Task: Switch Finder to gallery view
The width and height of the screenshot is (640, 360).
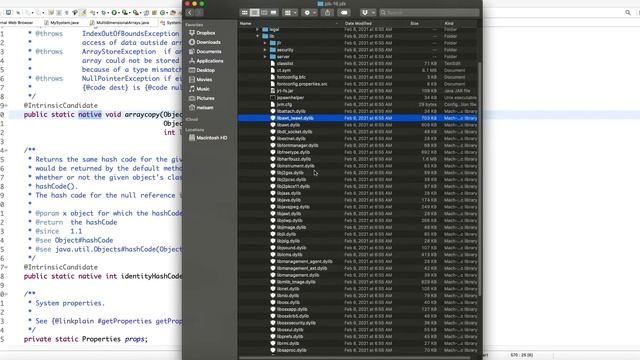Action: point(273,13)
